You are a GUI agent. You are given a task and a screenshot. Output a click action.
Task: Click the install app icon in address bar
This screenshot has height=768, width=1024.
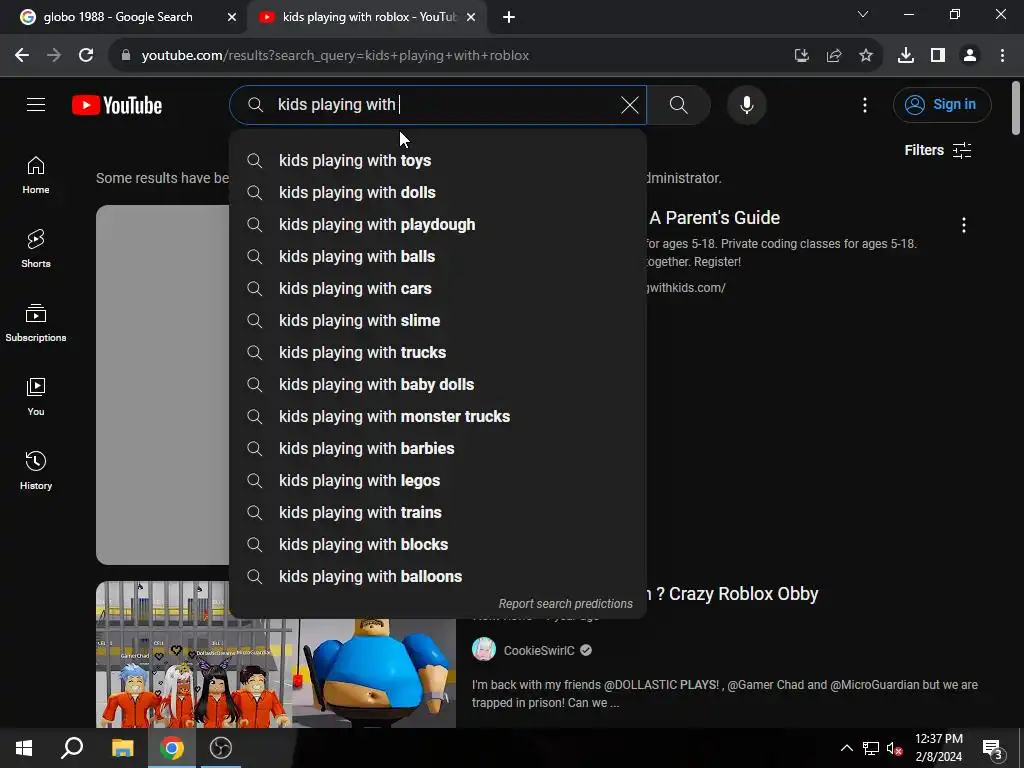[x=802, y=56]
